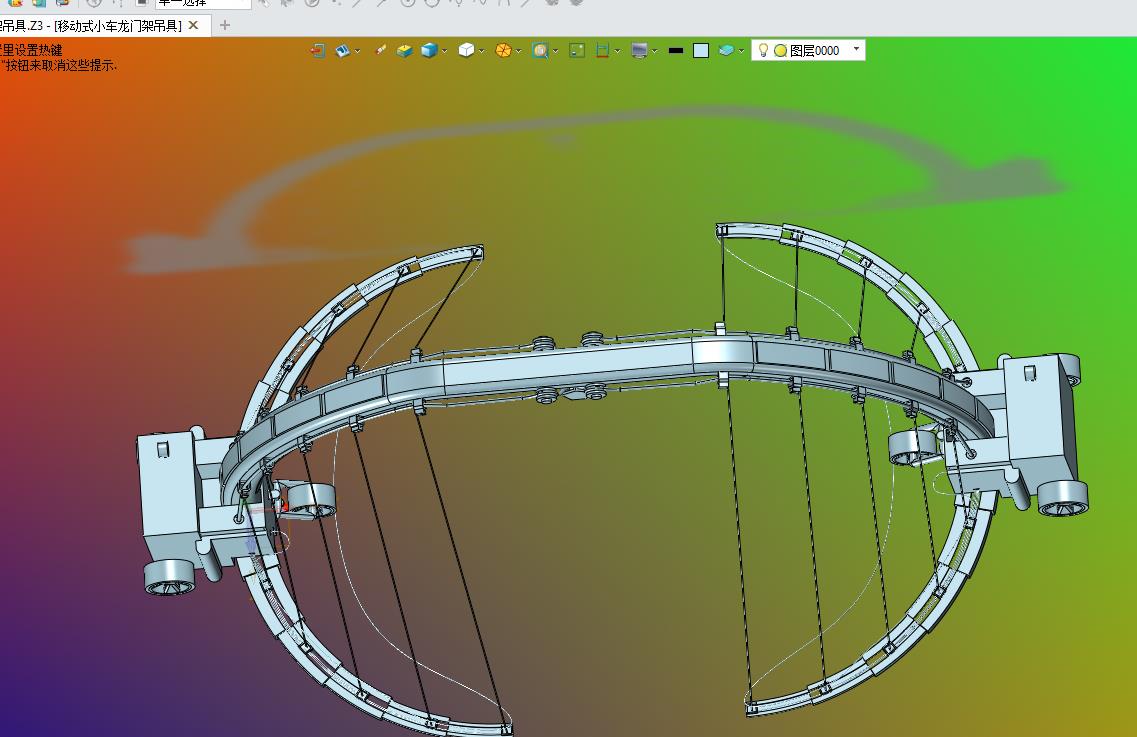Click the white cube view-orientation icon
Image resolution: width=1137 pixels, height=737 pixels.
pyautogui.click(x=466, y=50)
